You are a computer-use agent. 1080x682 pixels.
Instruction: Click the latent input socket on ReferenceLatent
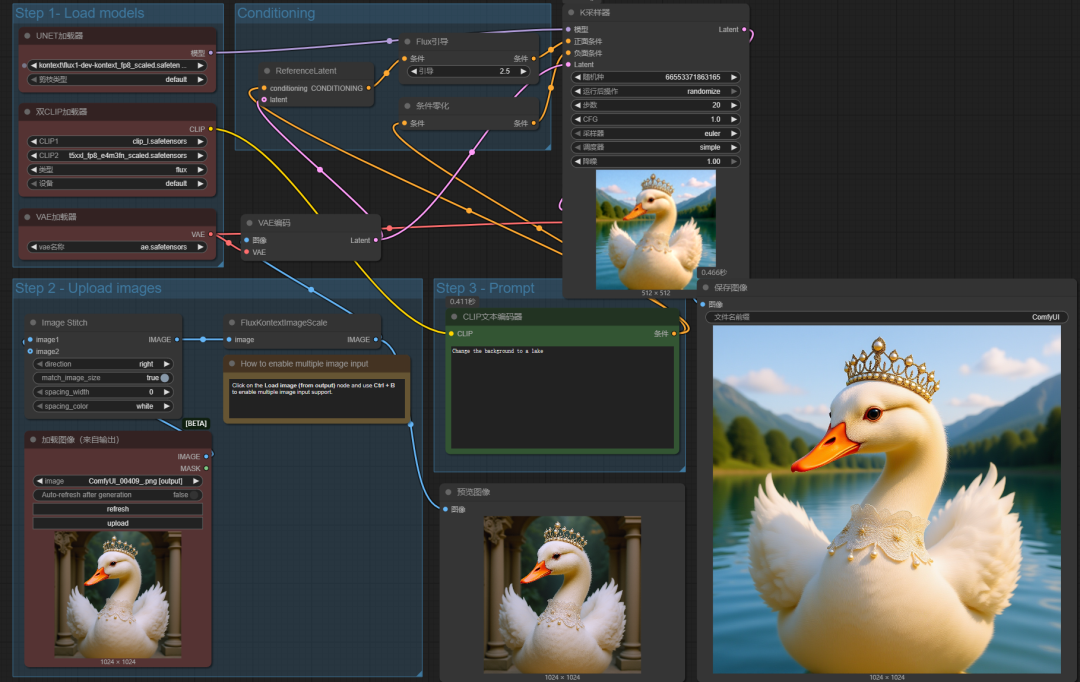[x=264, y=100]
